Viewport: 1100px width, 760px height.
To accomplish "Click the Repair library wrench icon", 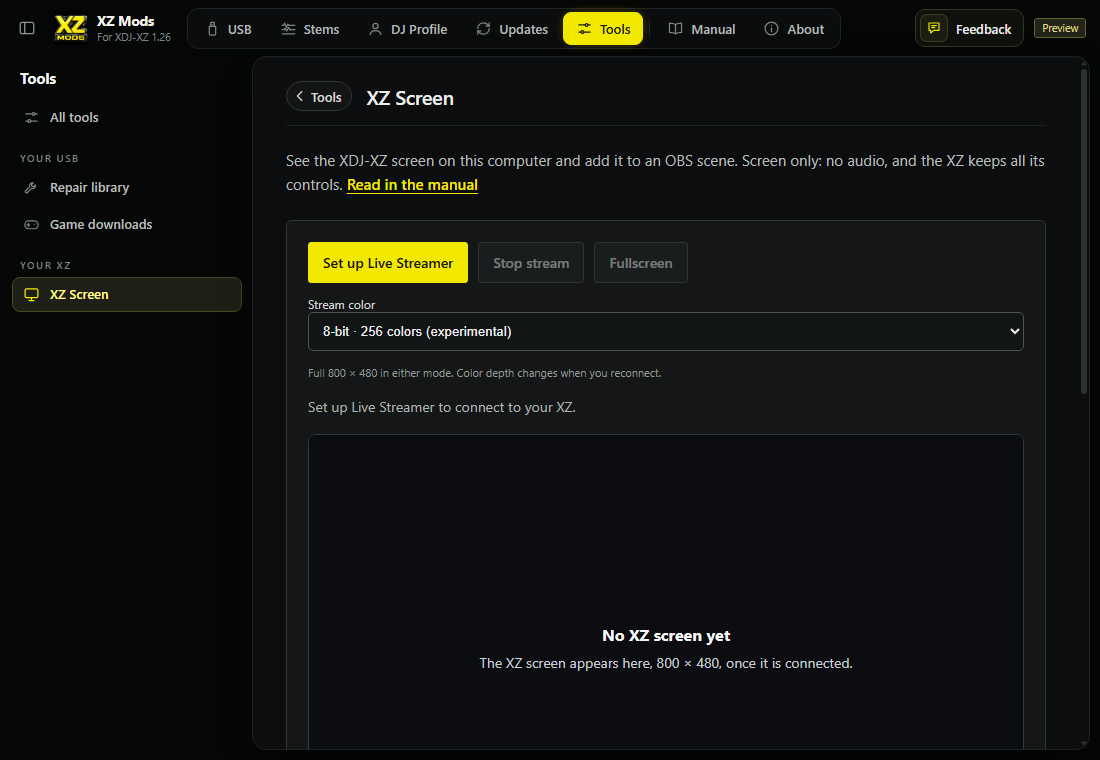I will [x=31, y=187].
